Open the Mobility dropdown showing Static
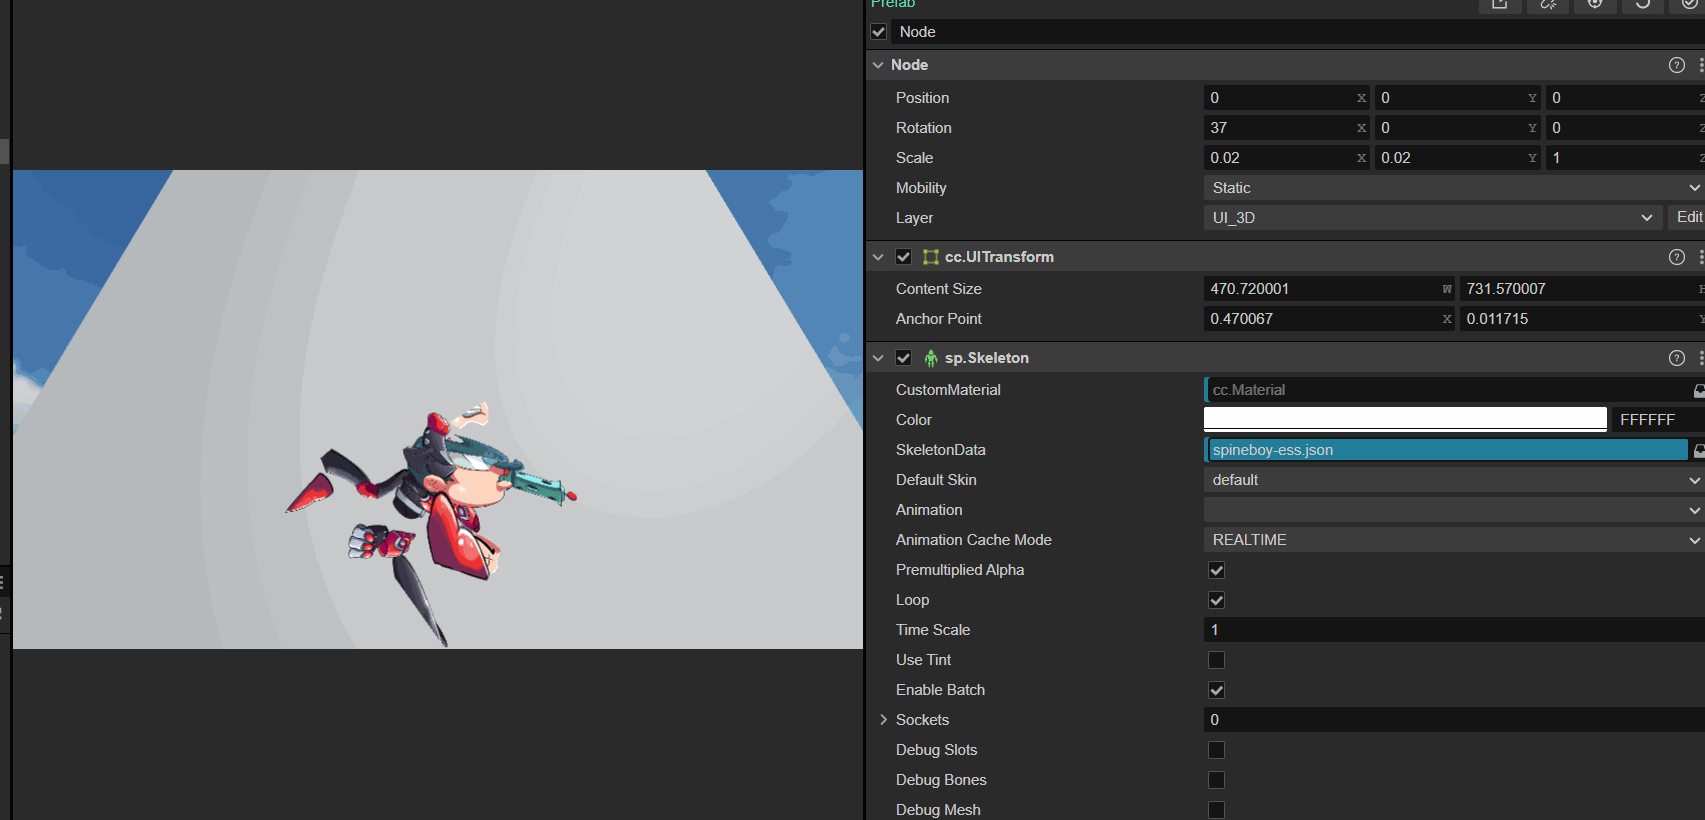The image size is (1705, 820). 1454,188
